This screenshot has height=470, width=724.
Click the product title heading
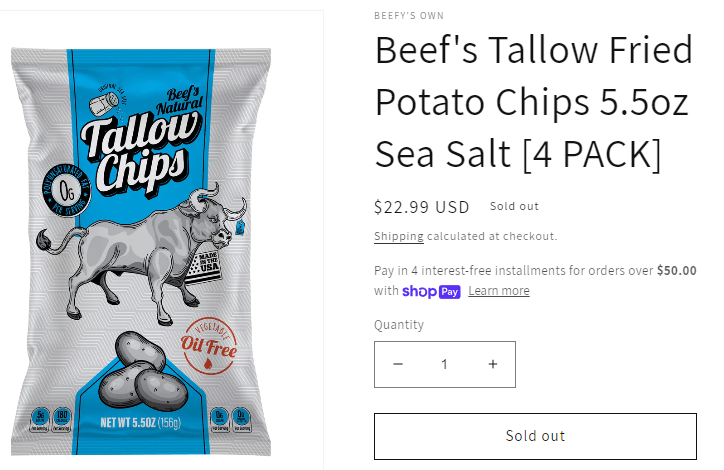[x=534, y=102]
